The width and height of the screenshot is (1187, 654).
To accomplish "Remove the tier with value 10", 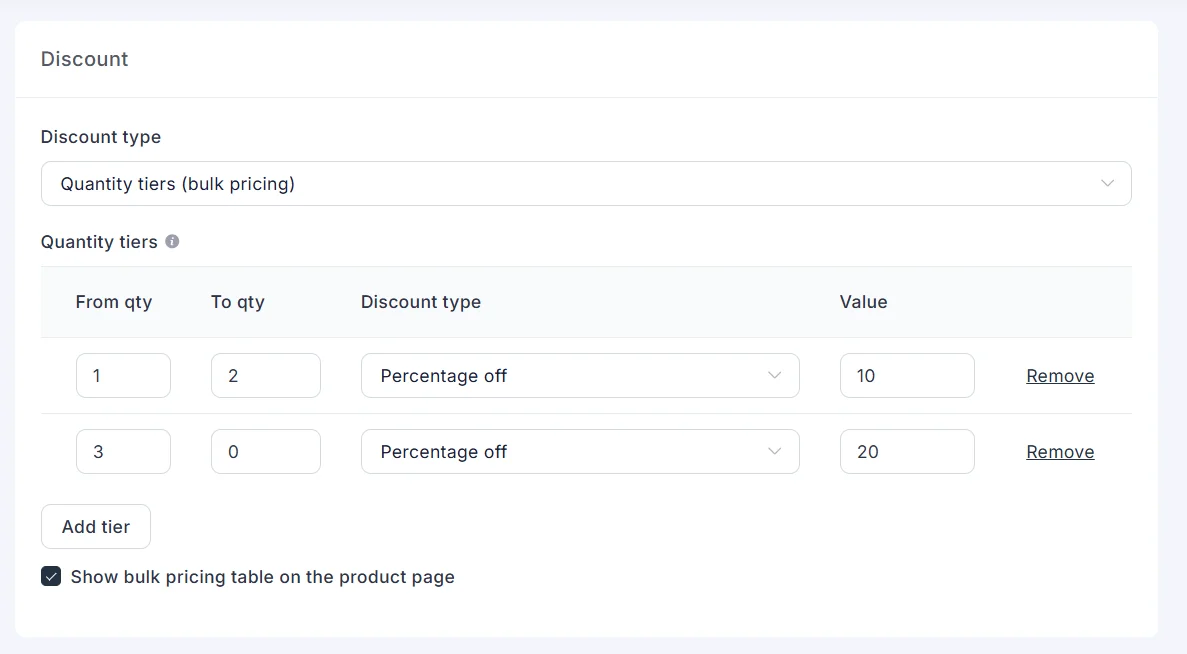I will click(1060, 375).
